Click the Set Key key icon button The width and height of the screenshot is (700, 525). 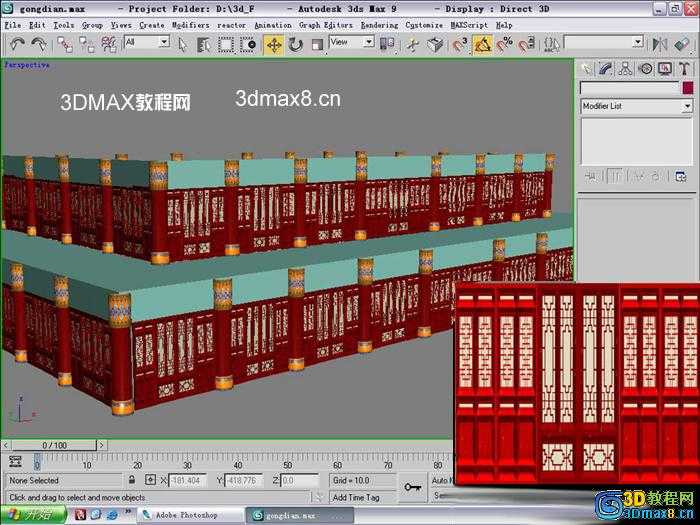click(x=412, y=488)
